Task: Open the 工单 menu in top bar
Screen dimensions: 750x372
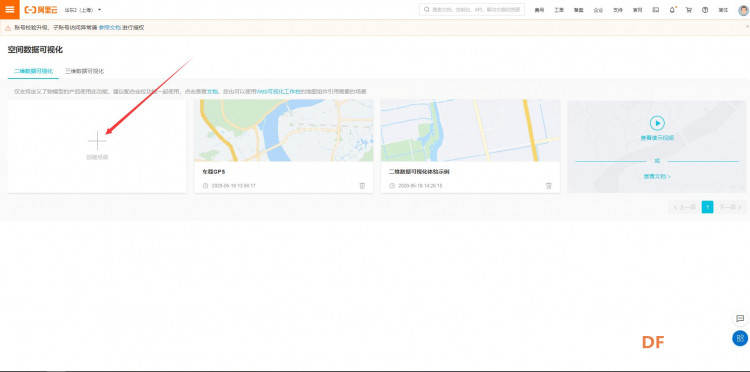Action: click(559, 10)
